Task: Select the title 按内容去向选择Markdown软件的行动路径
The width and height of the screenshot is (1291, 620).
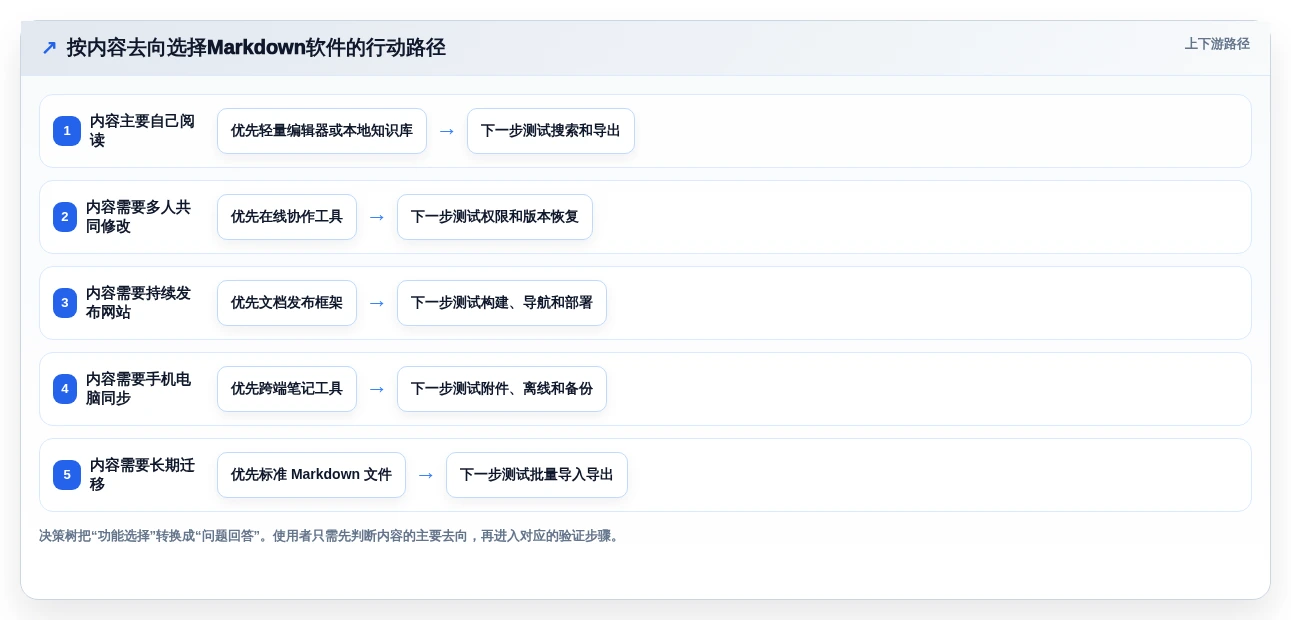Action: click(x=256, y=48)
